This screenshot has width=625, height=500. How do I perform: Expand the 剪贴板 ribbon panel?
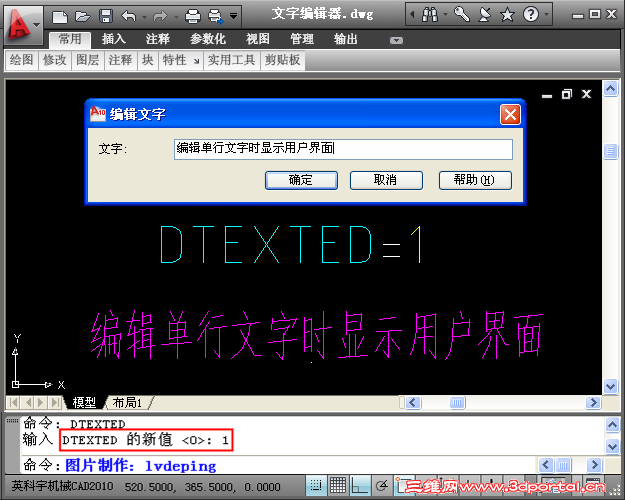(283, 60)
